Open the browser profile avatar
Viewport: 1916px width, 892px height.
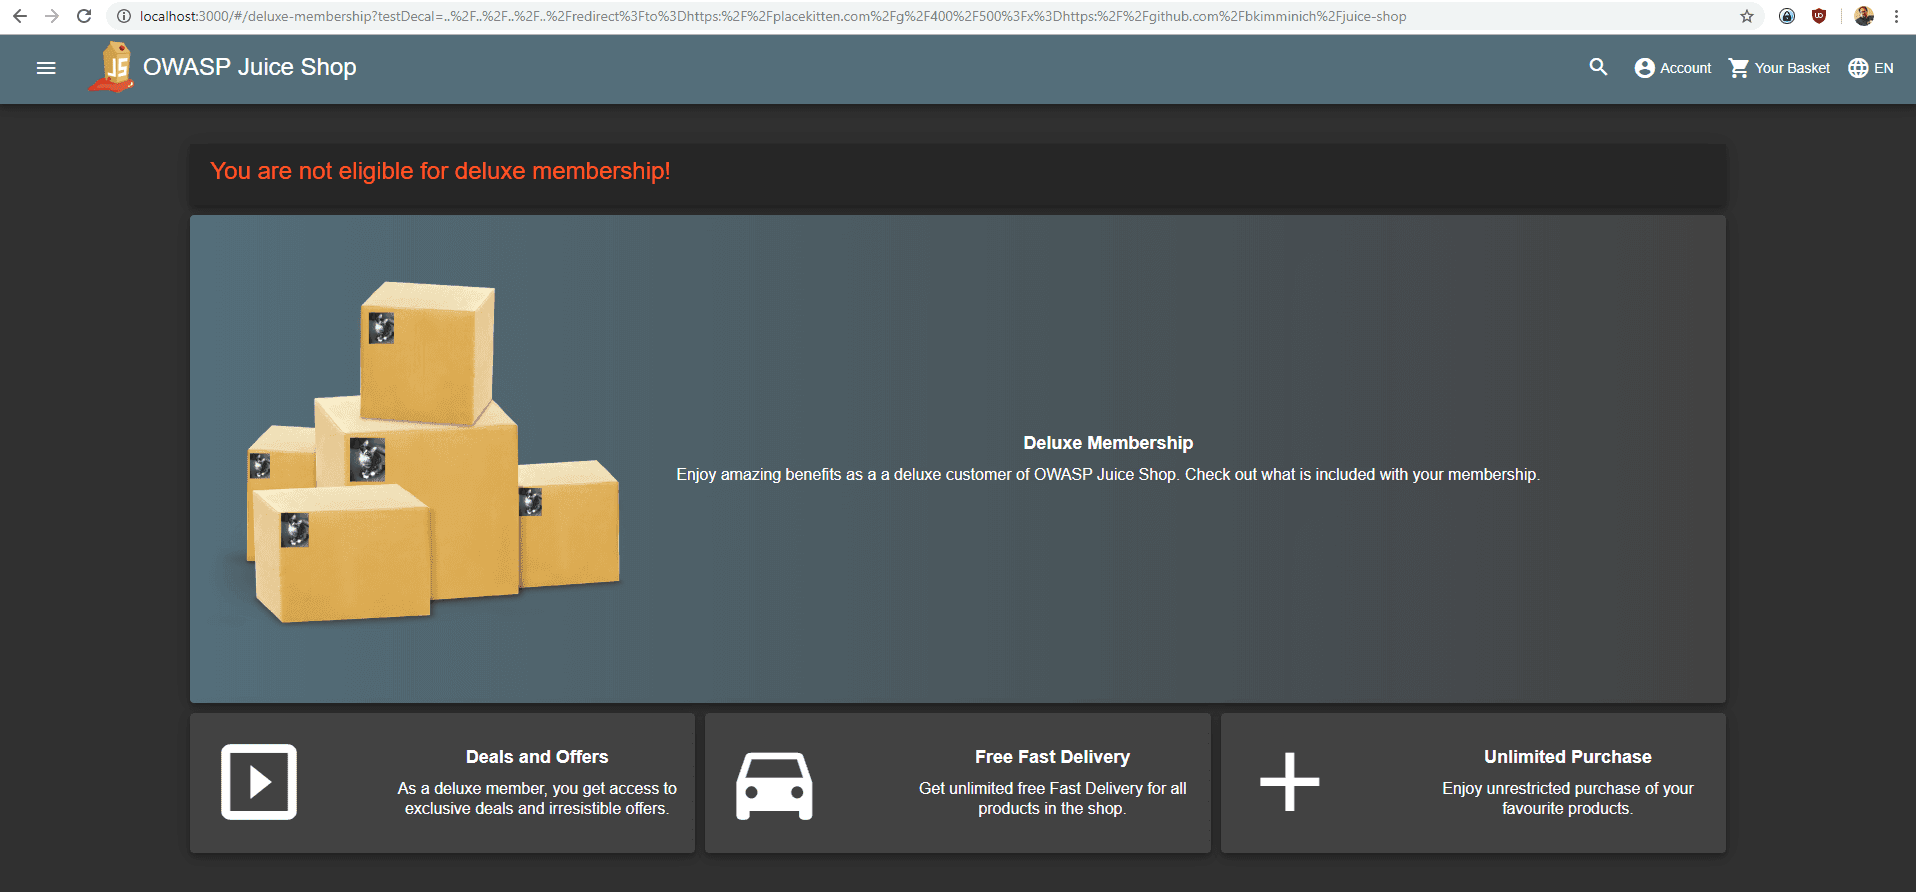[1864, 16]
